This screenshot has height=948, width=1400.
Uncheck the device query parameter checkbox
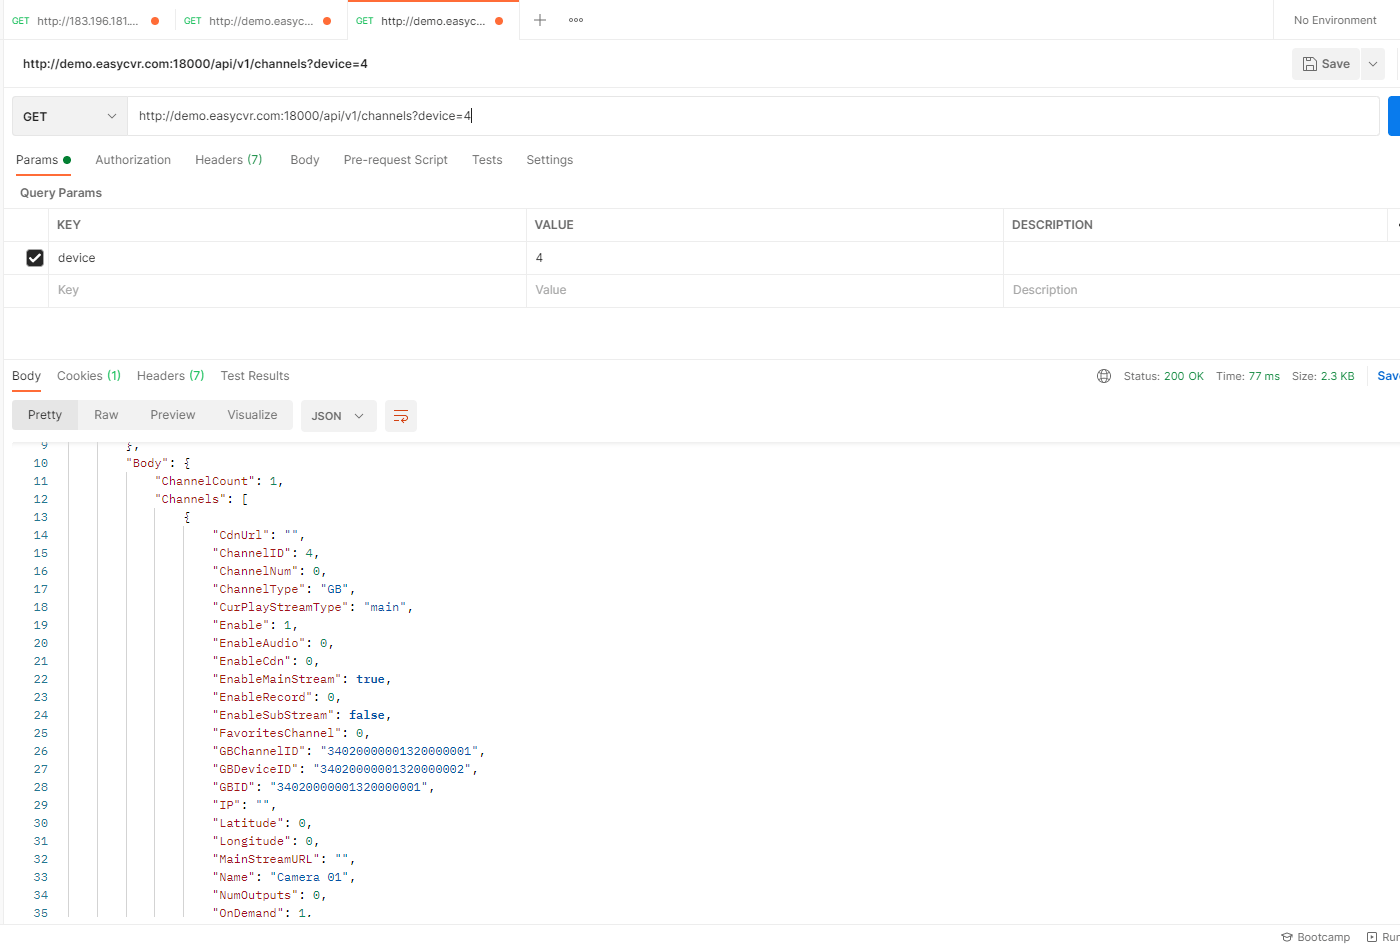click(x=35, y=258)
